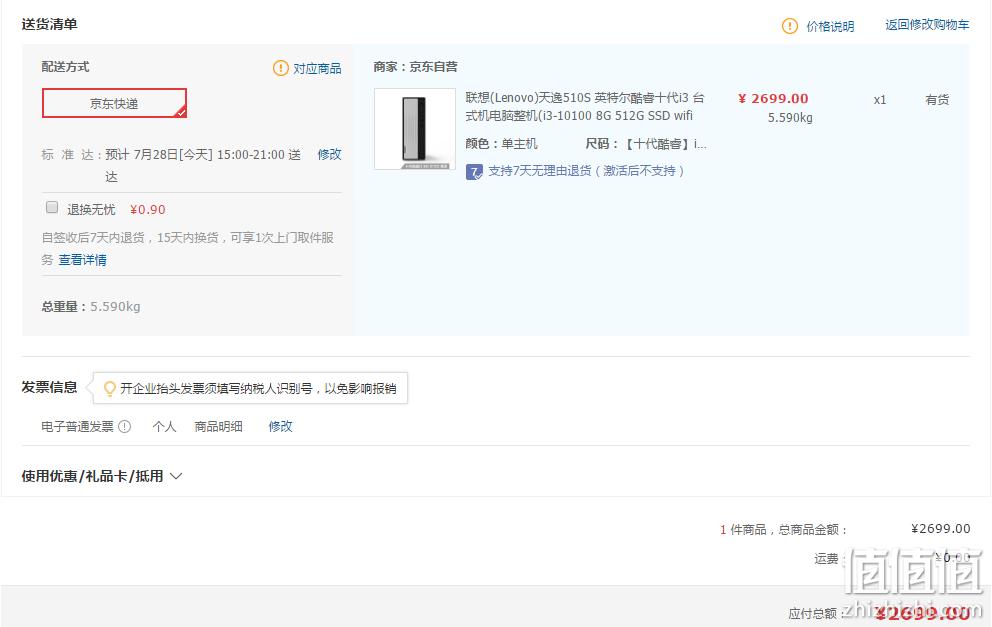Click the info icon beside 电子普通发票
The height and width of the screenshot is (627, 992).
coord(125,426)
